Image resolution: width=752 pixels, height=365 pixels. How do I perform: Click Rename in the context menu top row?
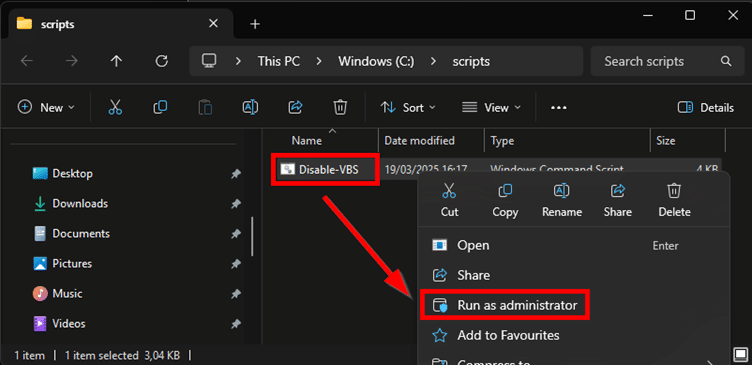tap(562, 200)
